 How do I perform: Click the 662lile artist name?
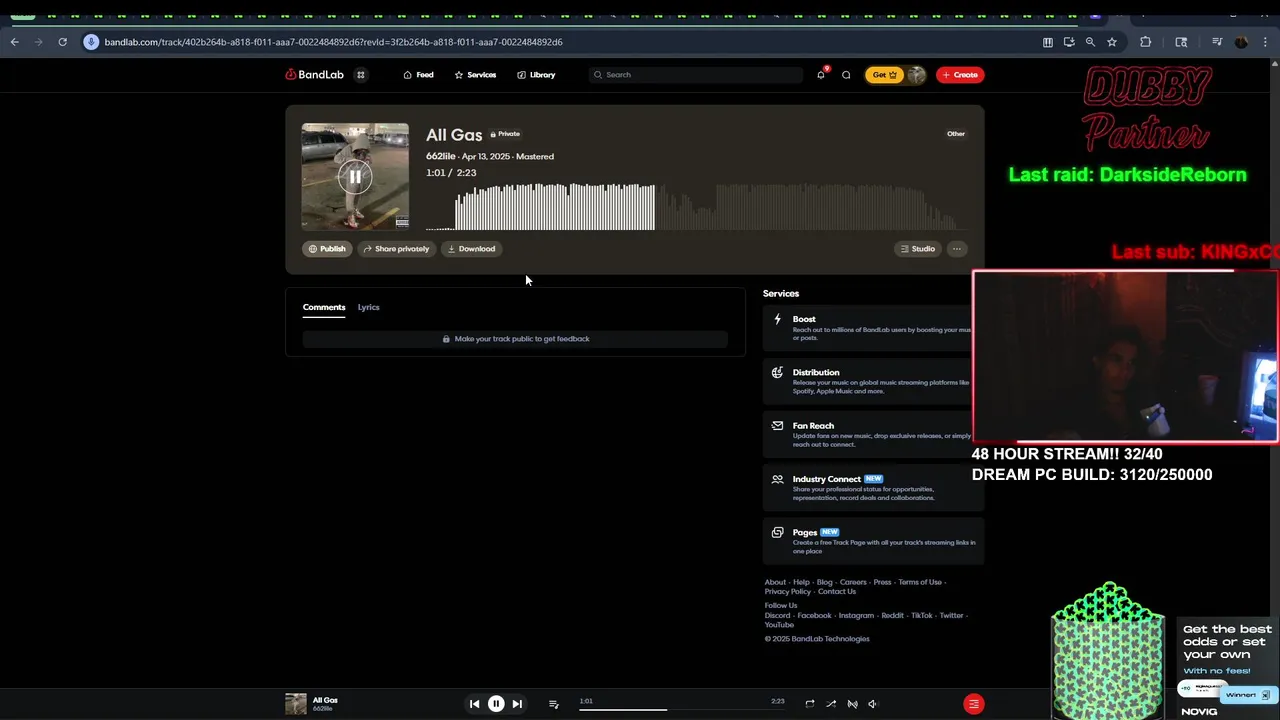coord(440,156)
